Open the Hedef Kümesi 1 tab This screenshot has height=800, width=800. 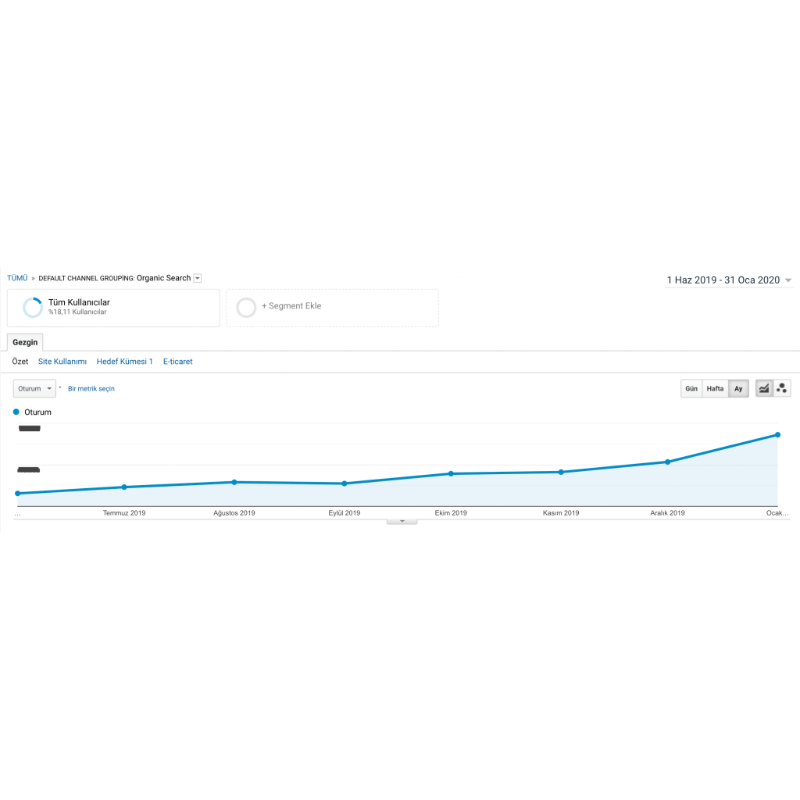coord(124,361)
